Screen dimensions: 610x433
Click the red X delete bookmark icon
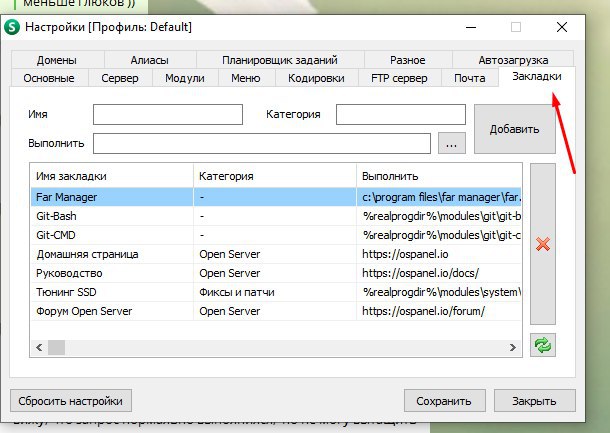click(543, 244)
